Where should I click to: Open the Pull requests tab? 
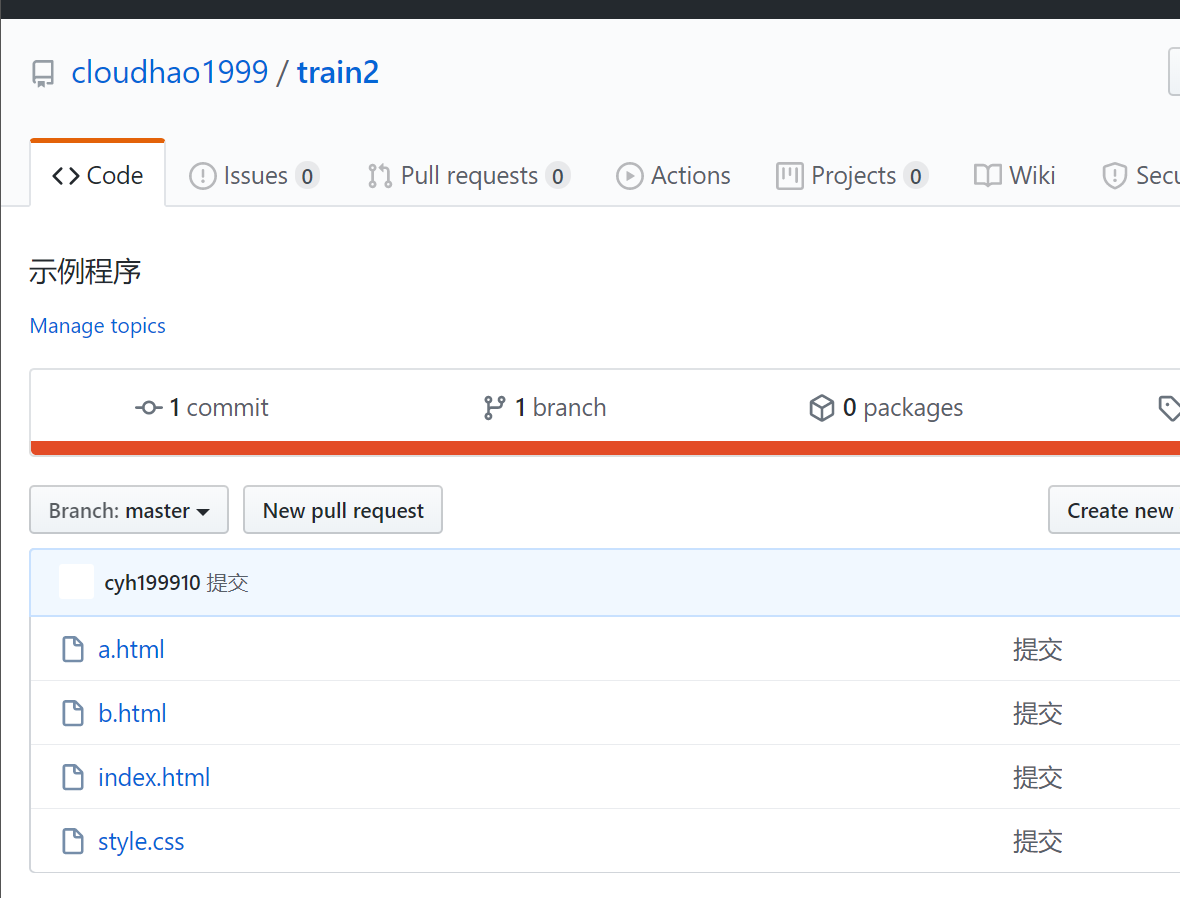click(x=468, y=175)
